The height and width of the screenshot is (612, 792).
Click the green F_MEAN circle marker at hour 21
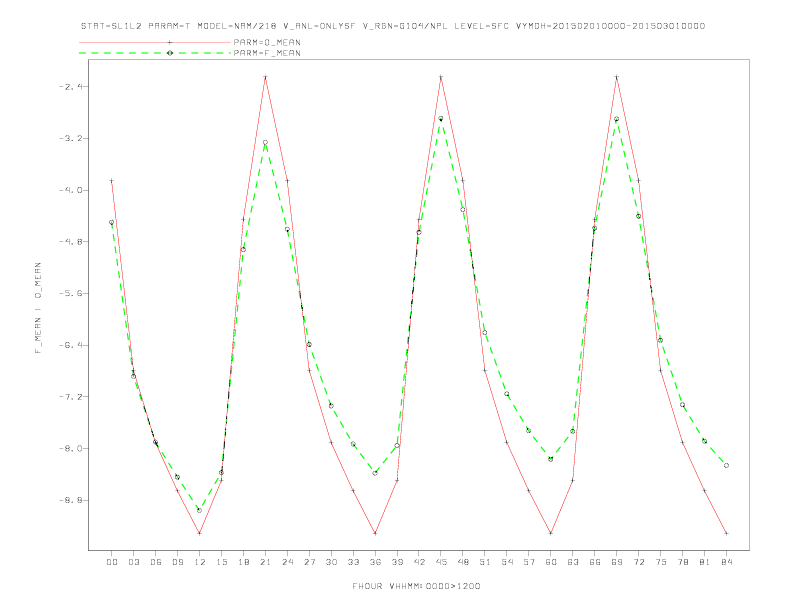coord(265,142)
